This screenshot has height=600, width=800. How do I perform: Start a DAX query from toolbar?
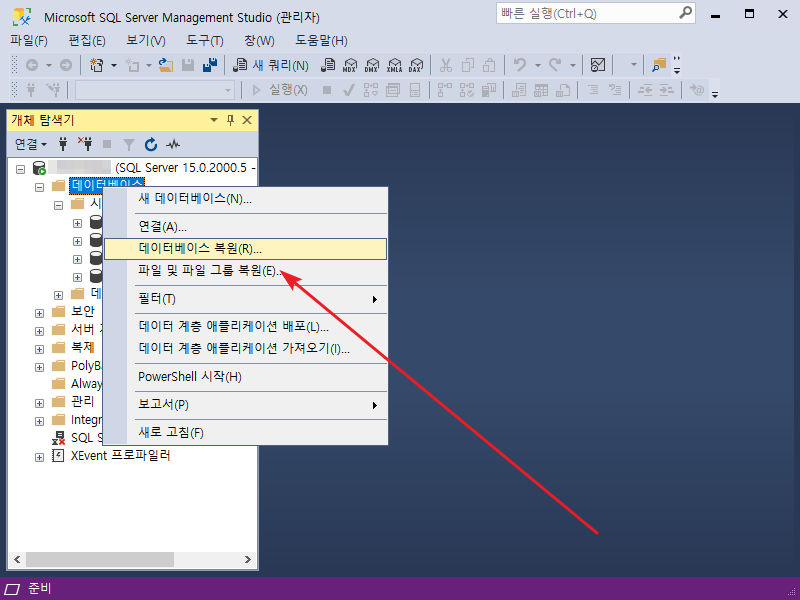416,65
